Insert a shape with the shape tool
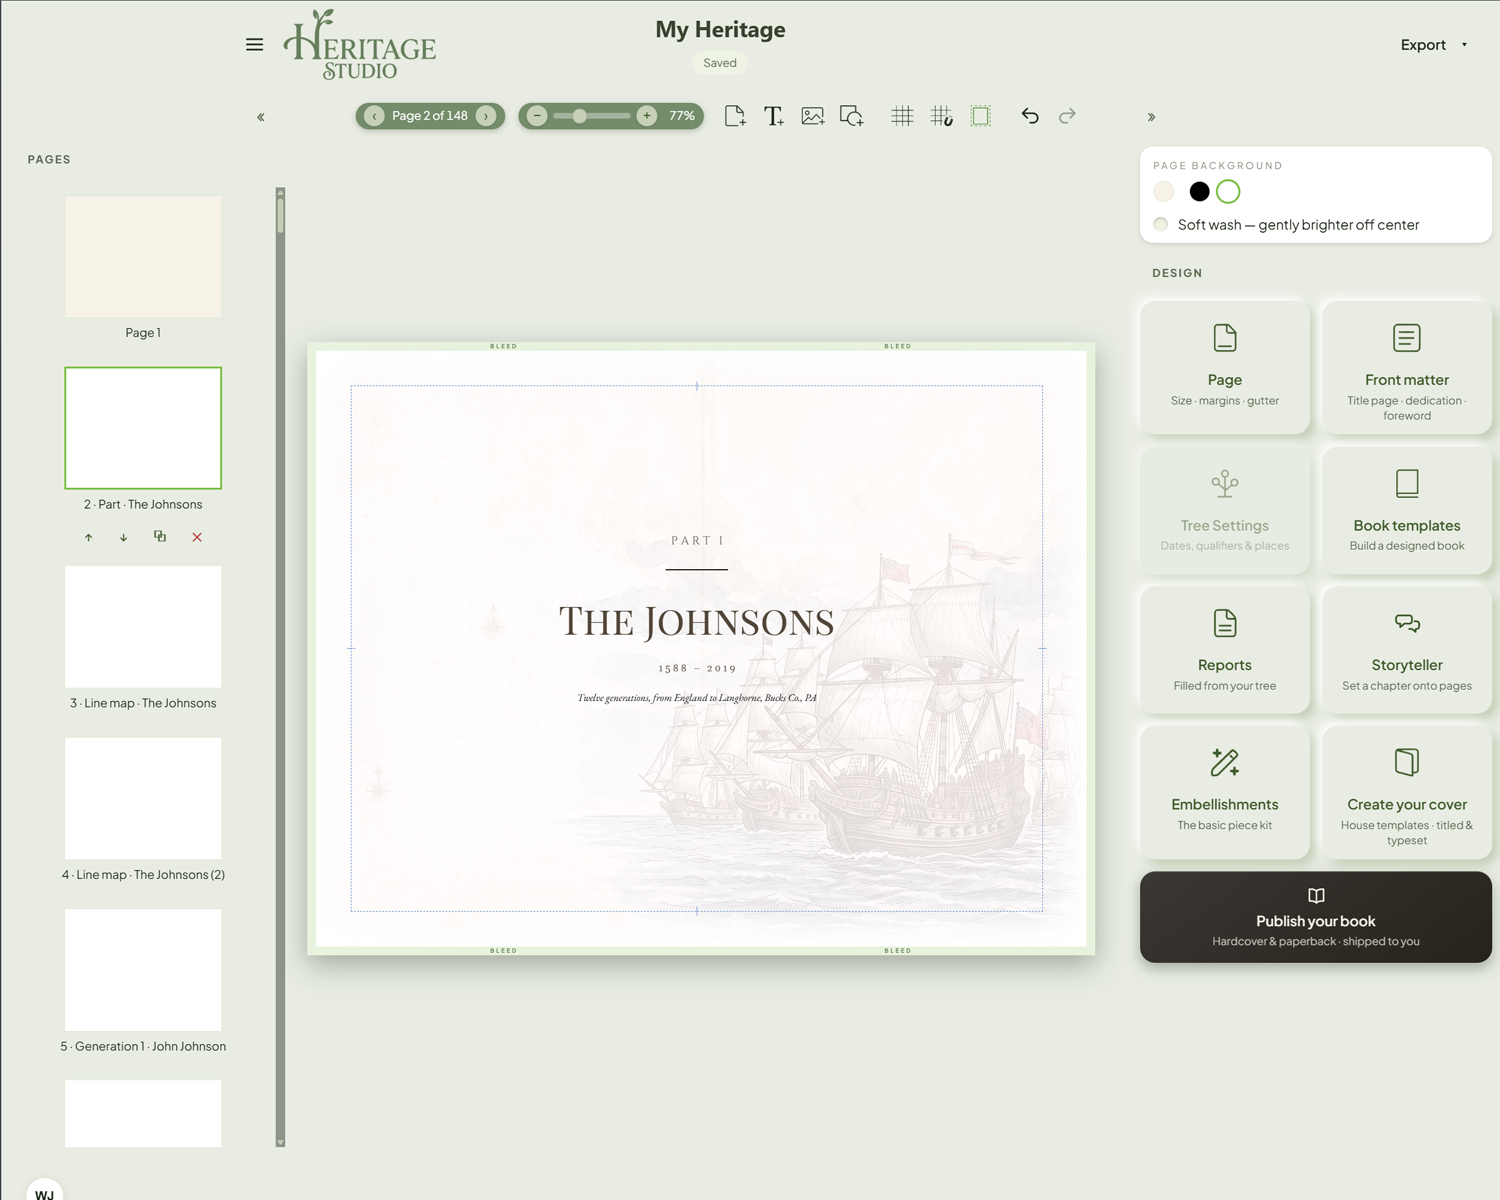This screenshot has width=1500, height=1200. coord(851,116)
